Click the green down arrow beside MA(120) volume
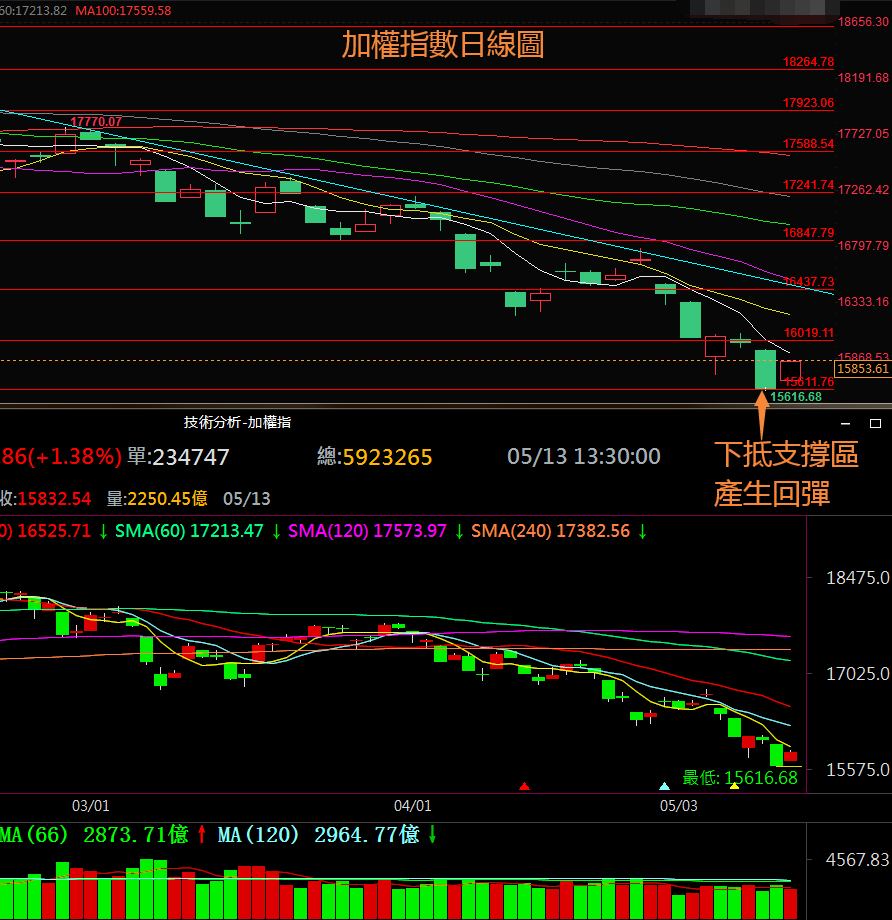Viewport: 892px width, 920px height. pos(432,834)
